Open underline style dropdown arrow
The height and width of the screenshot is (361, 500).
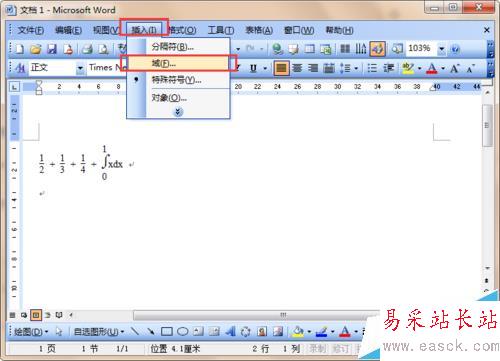click(x=265, y=69)
